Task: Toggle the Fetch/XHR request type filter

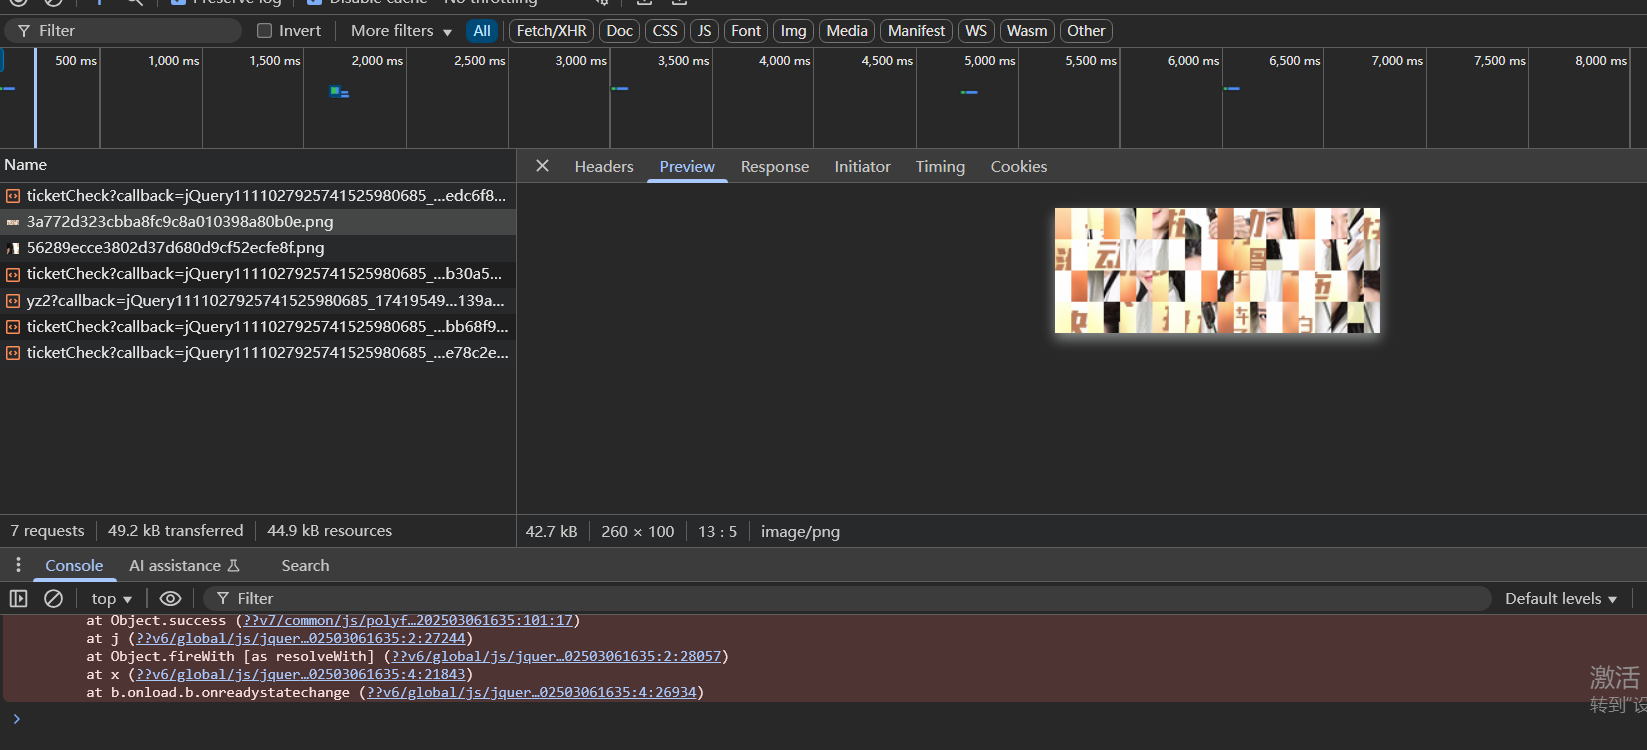Action: coord(551,31)
